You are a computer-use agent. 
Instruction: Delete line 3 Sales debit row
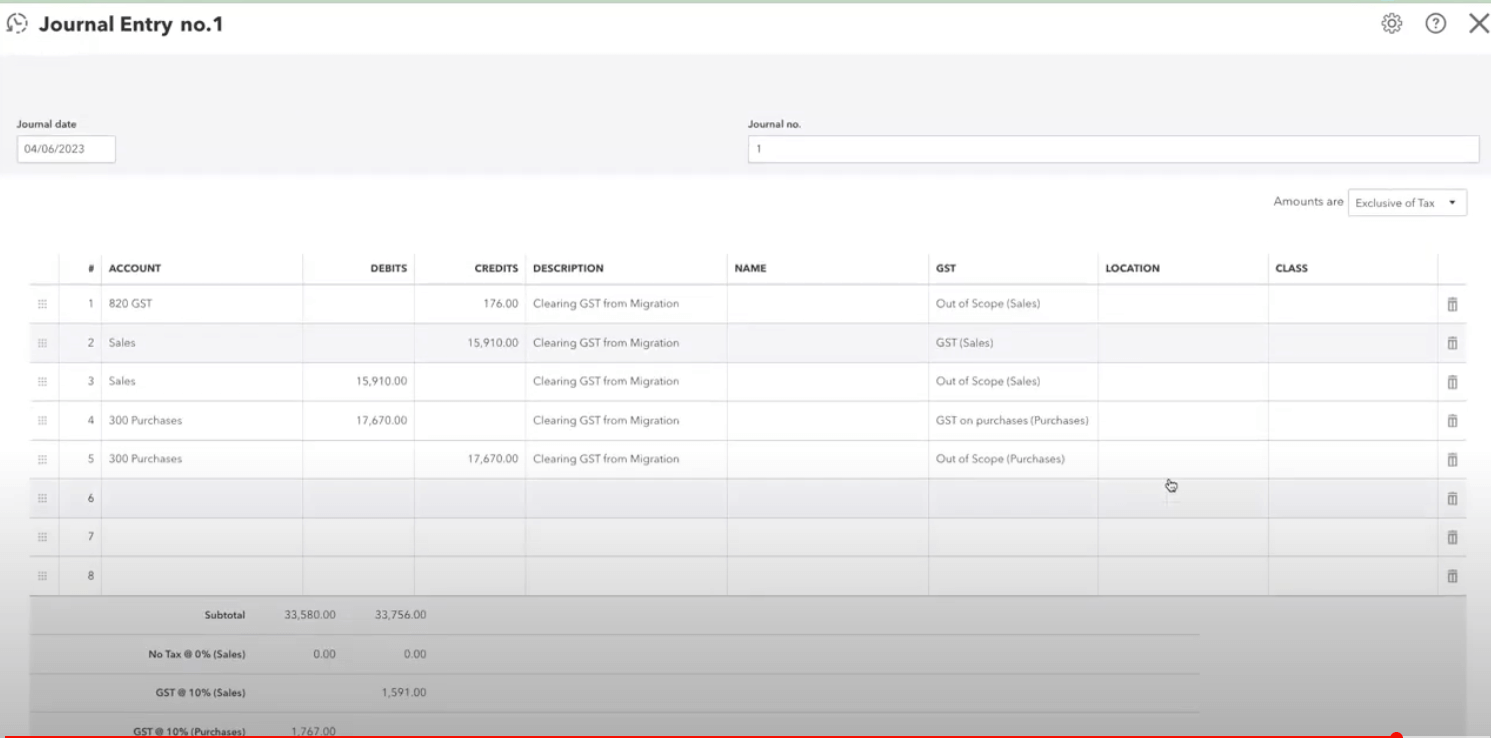[x=1452, y=381]
